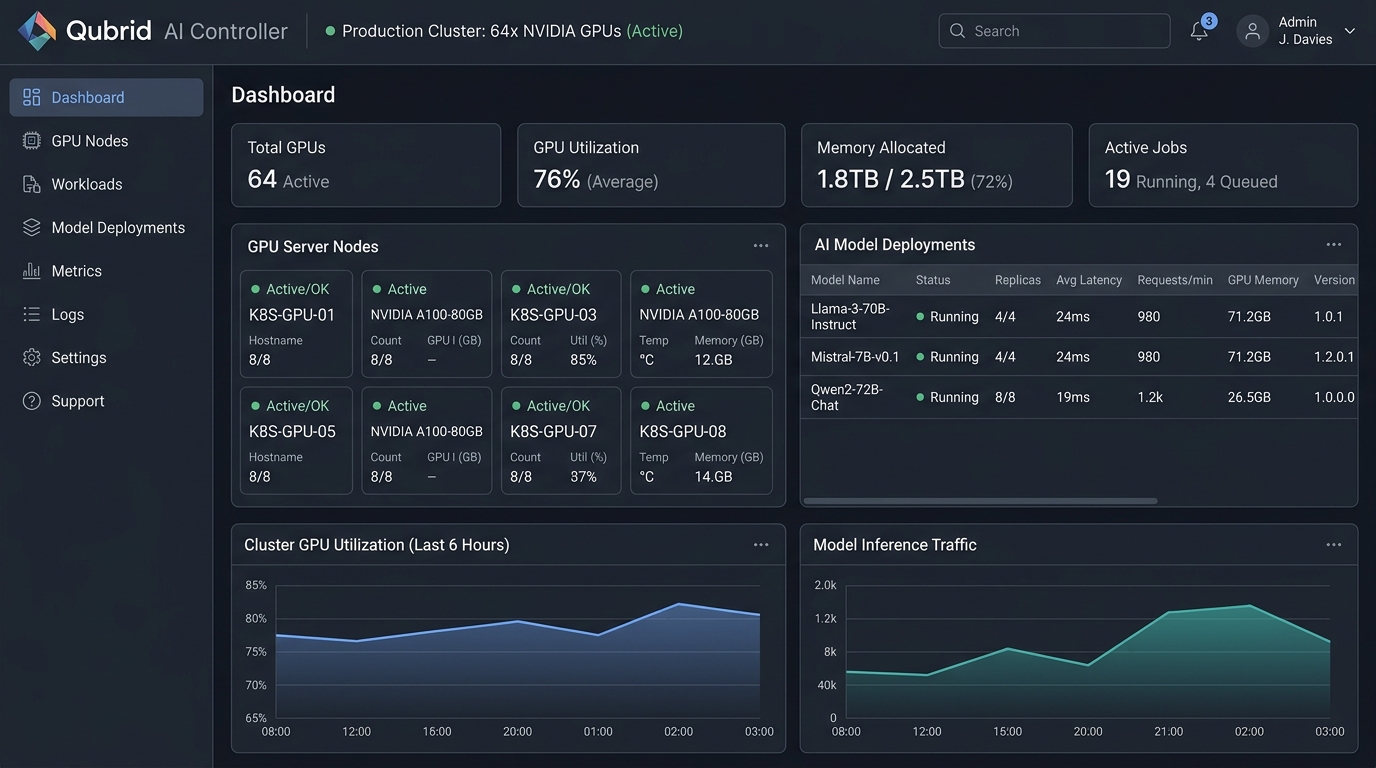Select the GPU Utilization 76% card

651,165
